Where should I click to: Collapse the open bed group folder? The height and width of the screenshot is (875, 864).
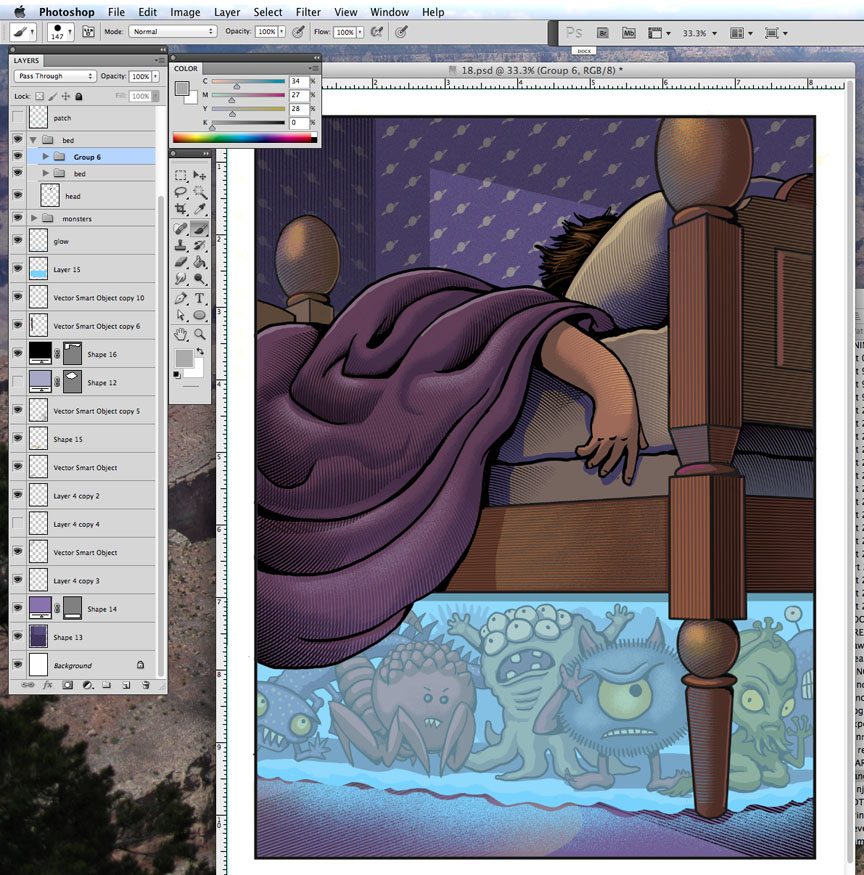[x=33, y=140]
